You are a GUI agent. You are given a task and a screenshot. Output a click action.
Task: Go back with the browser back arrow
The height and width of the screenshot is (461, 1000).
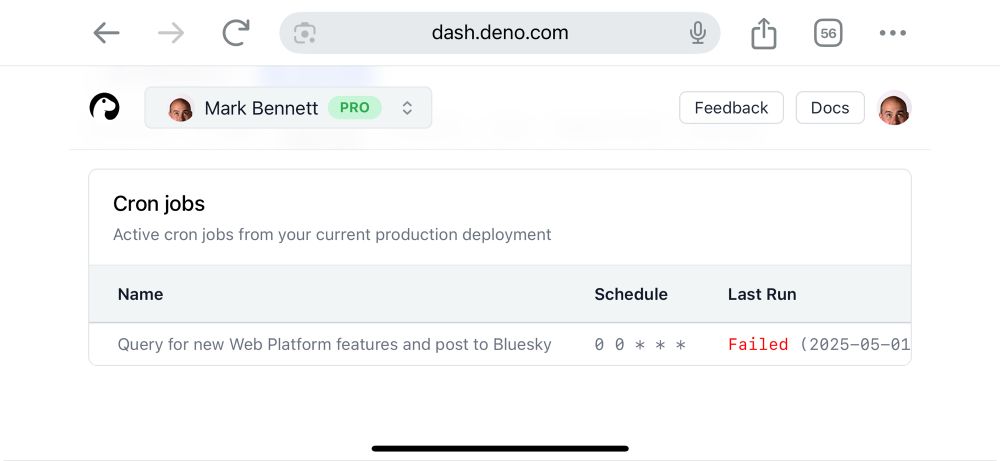point(106,33)
